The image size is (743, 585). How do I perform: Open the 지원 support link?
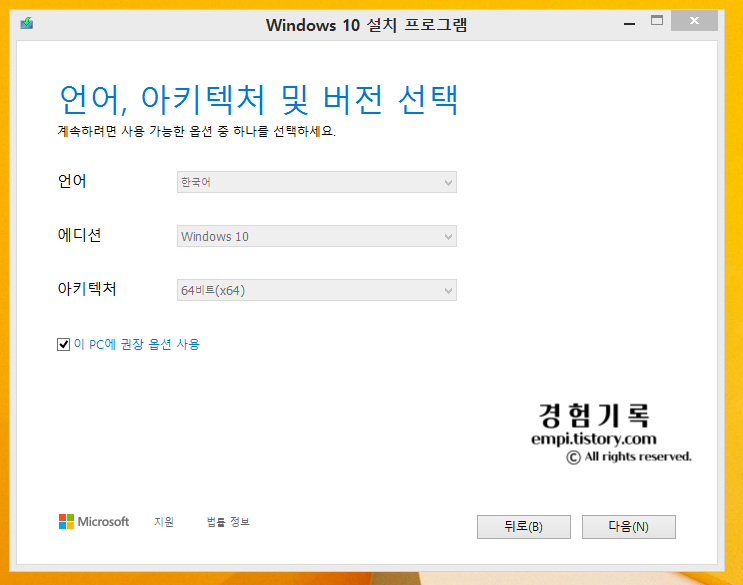point(164,522)
